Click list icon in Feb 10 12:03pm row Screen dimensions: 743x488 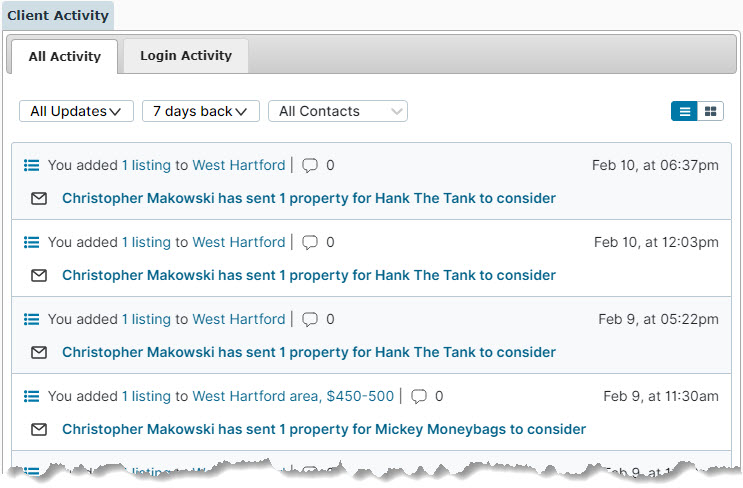(x=32, y=243)
